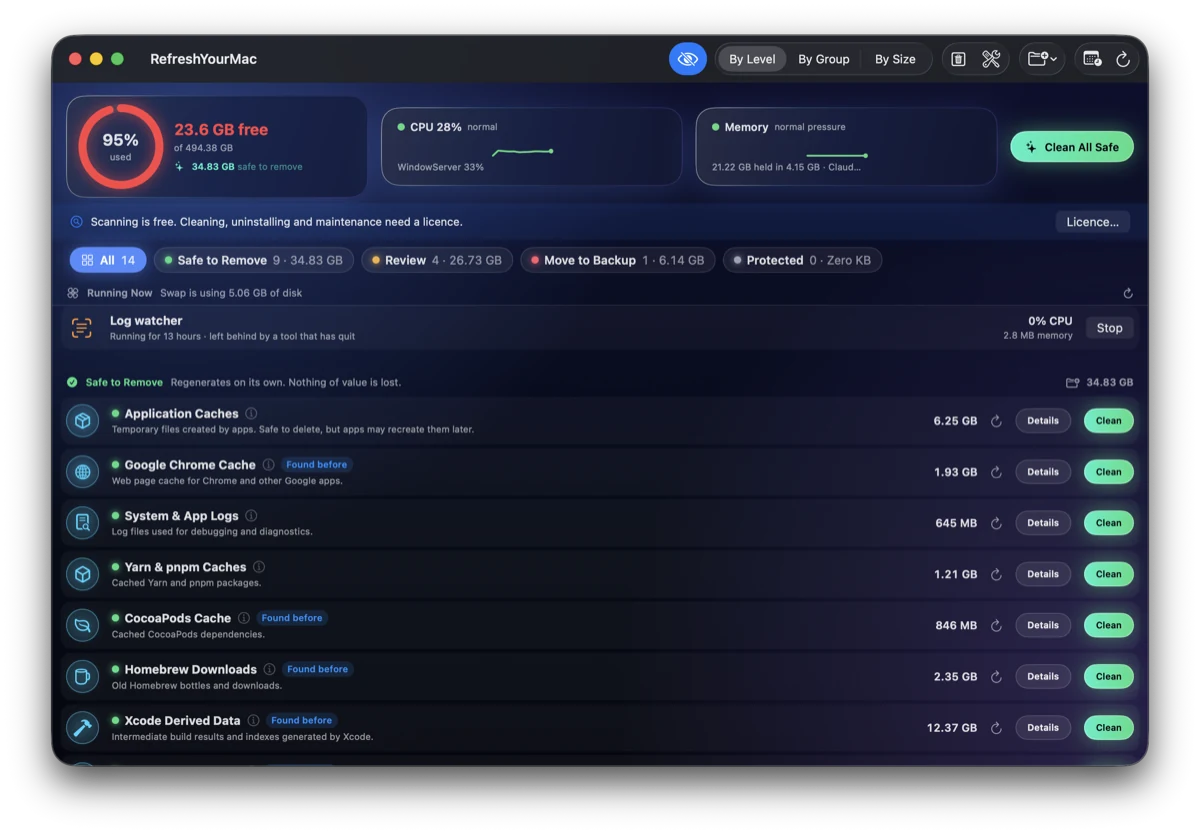The image size is (1200, 834).
Task: Click Found before badge on CocoaPods Cache
Action: coord(292,618)
